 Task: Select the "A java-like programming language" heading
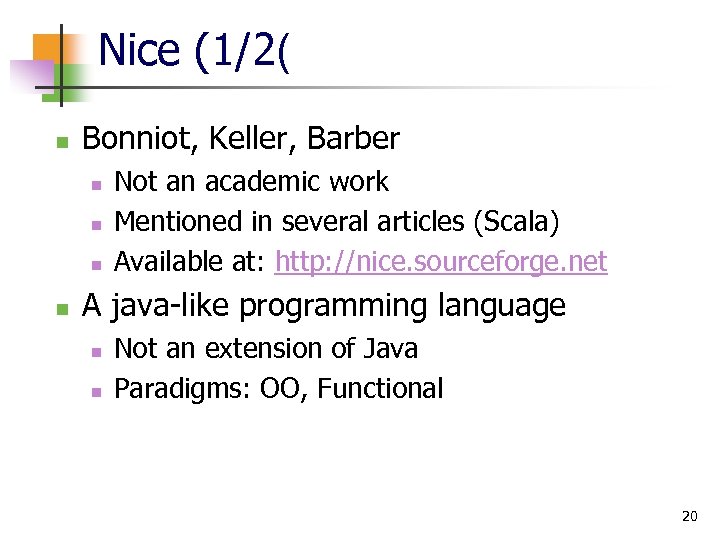323,306
